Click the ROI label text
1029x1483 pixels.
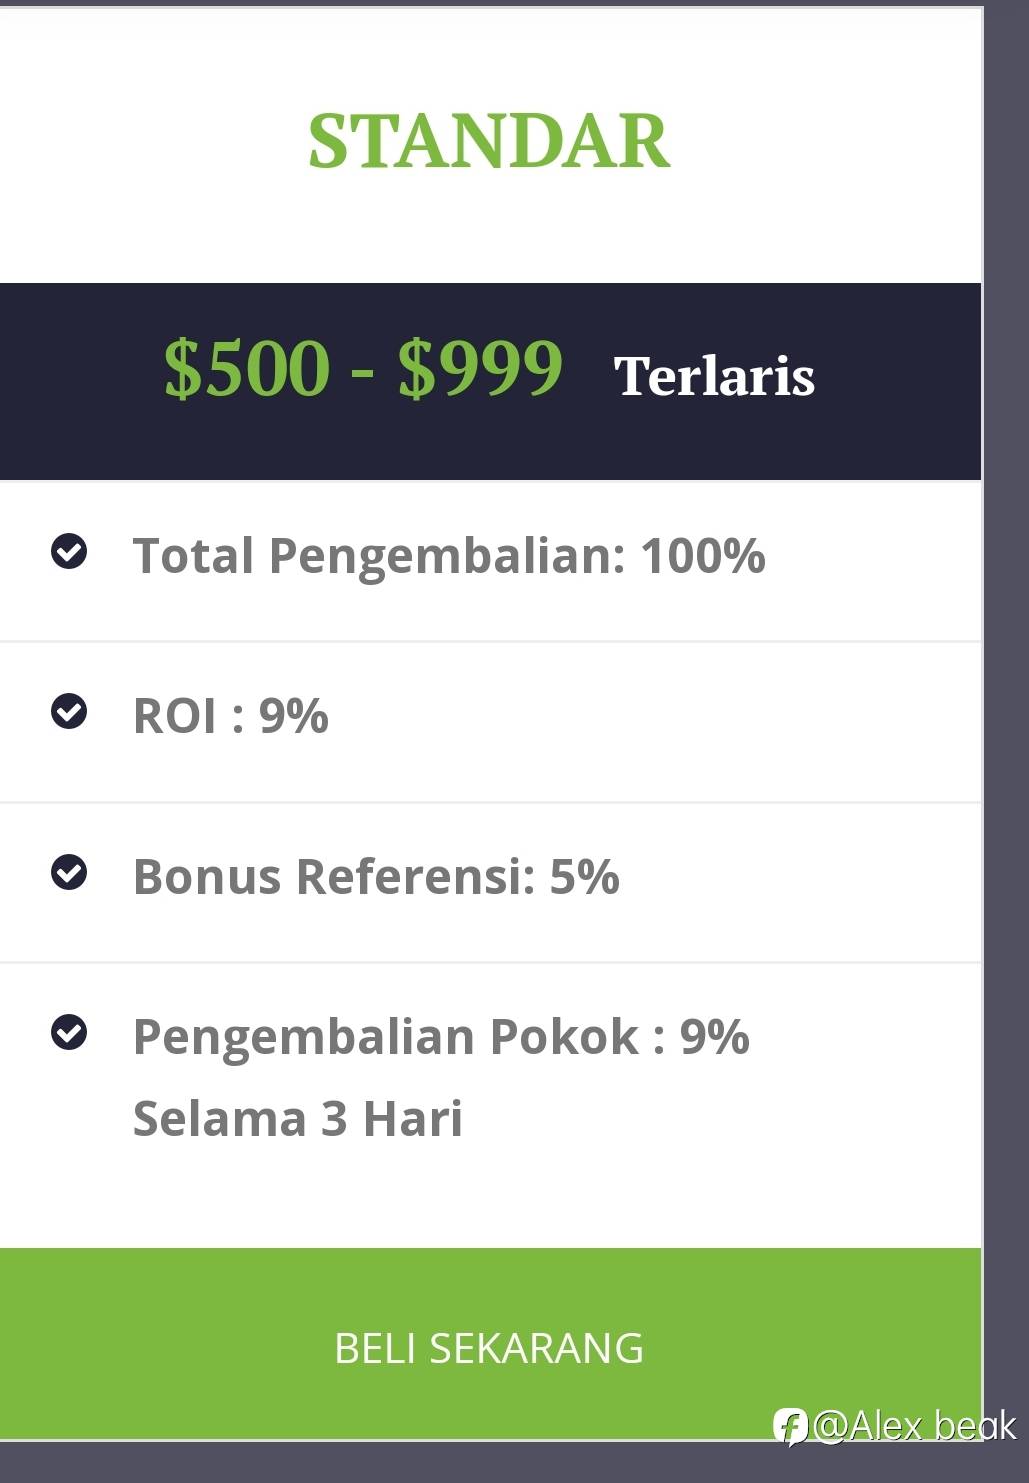(x=174, y=716)
